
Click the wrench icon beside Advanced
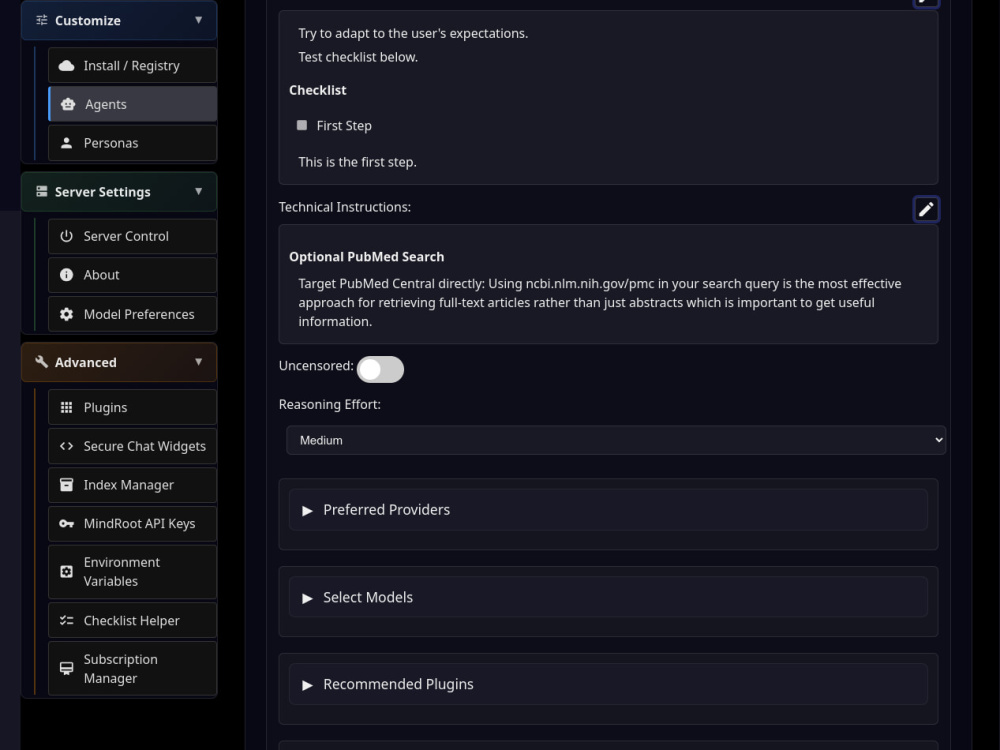[41, 362]
